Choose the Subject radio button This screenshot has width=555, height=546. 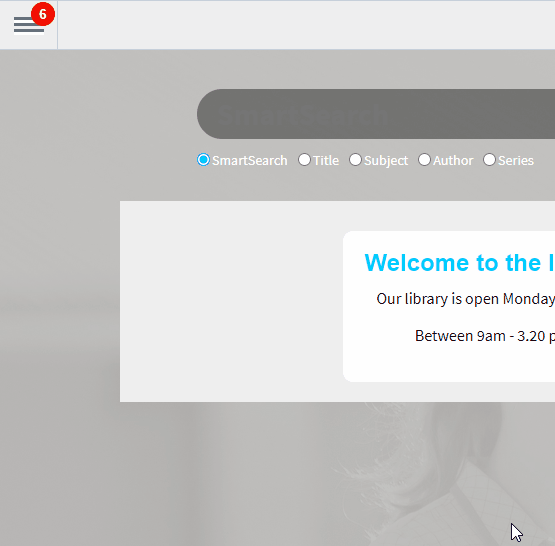pyautogui.click(x=355, y=160)
